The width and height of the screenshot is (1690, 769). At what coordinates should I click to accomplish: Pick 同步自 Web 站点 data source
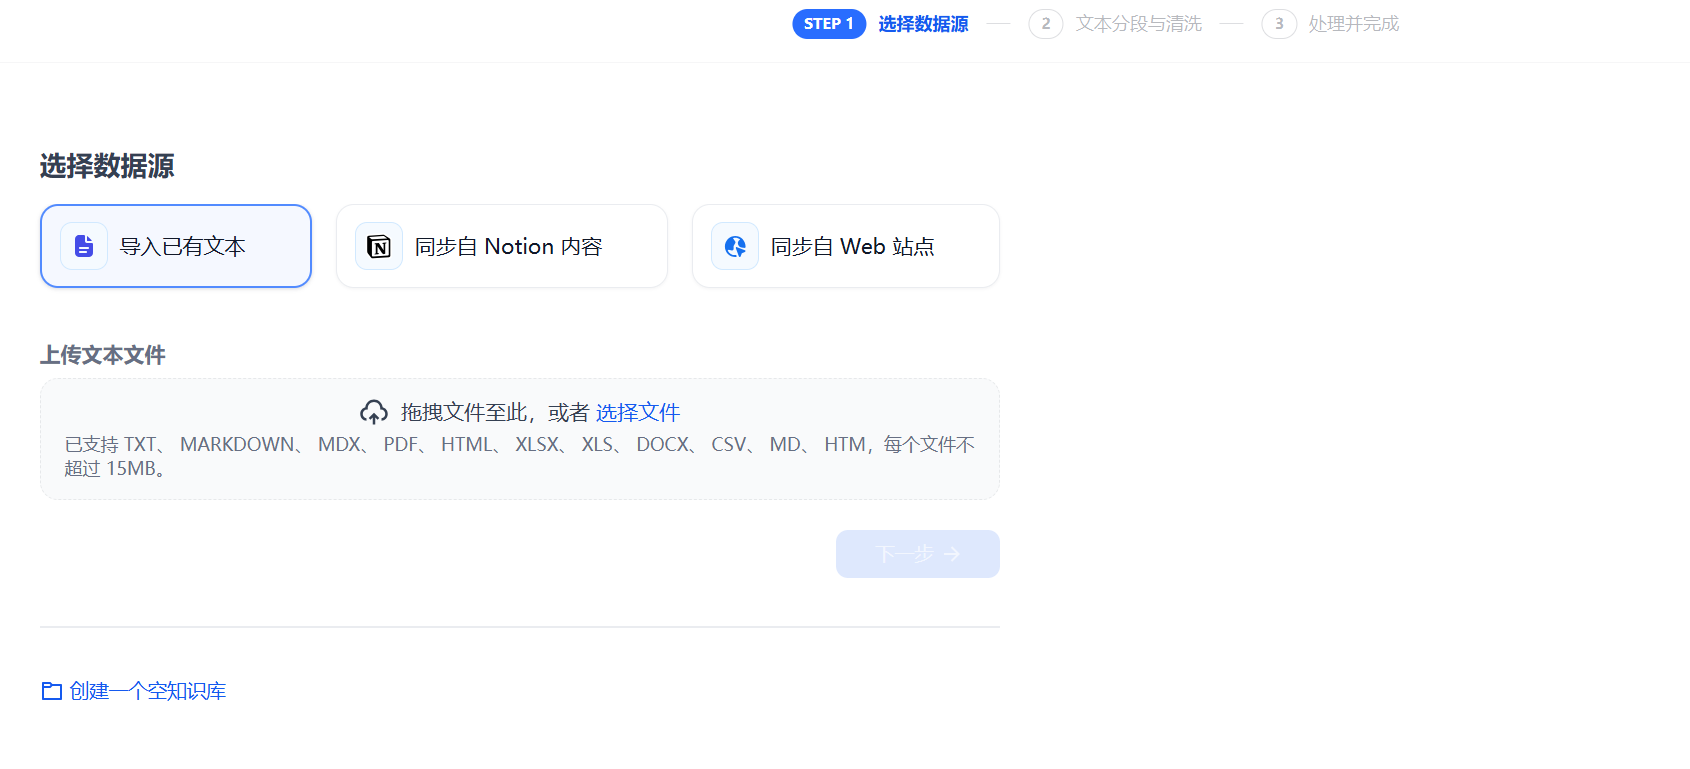point(846,246)
